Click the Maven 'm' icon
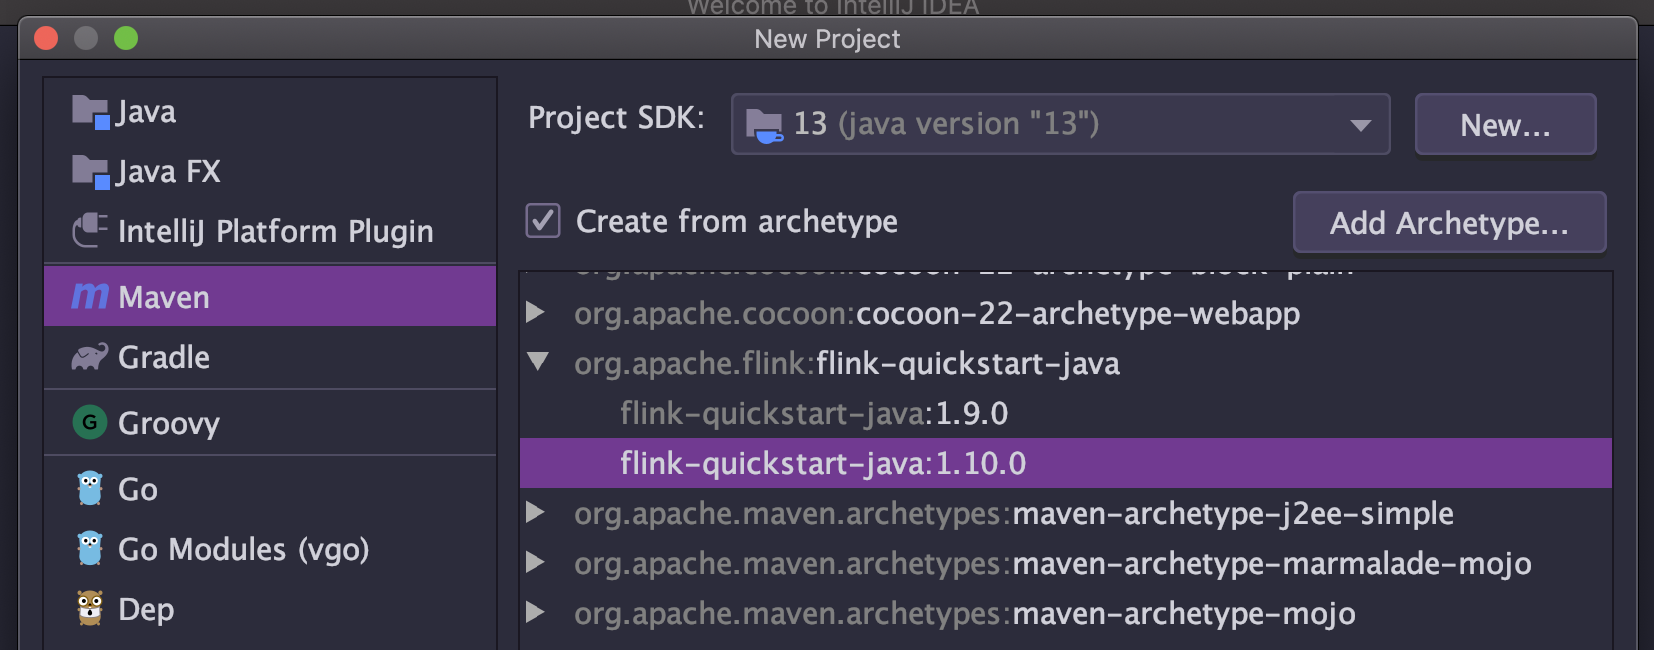1654x650 pixels. pyautogui.click(x=90, y=297)
